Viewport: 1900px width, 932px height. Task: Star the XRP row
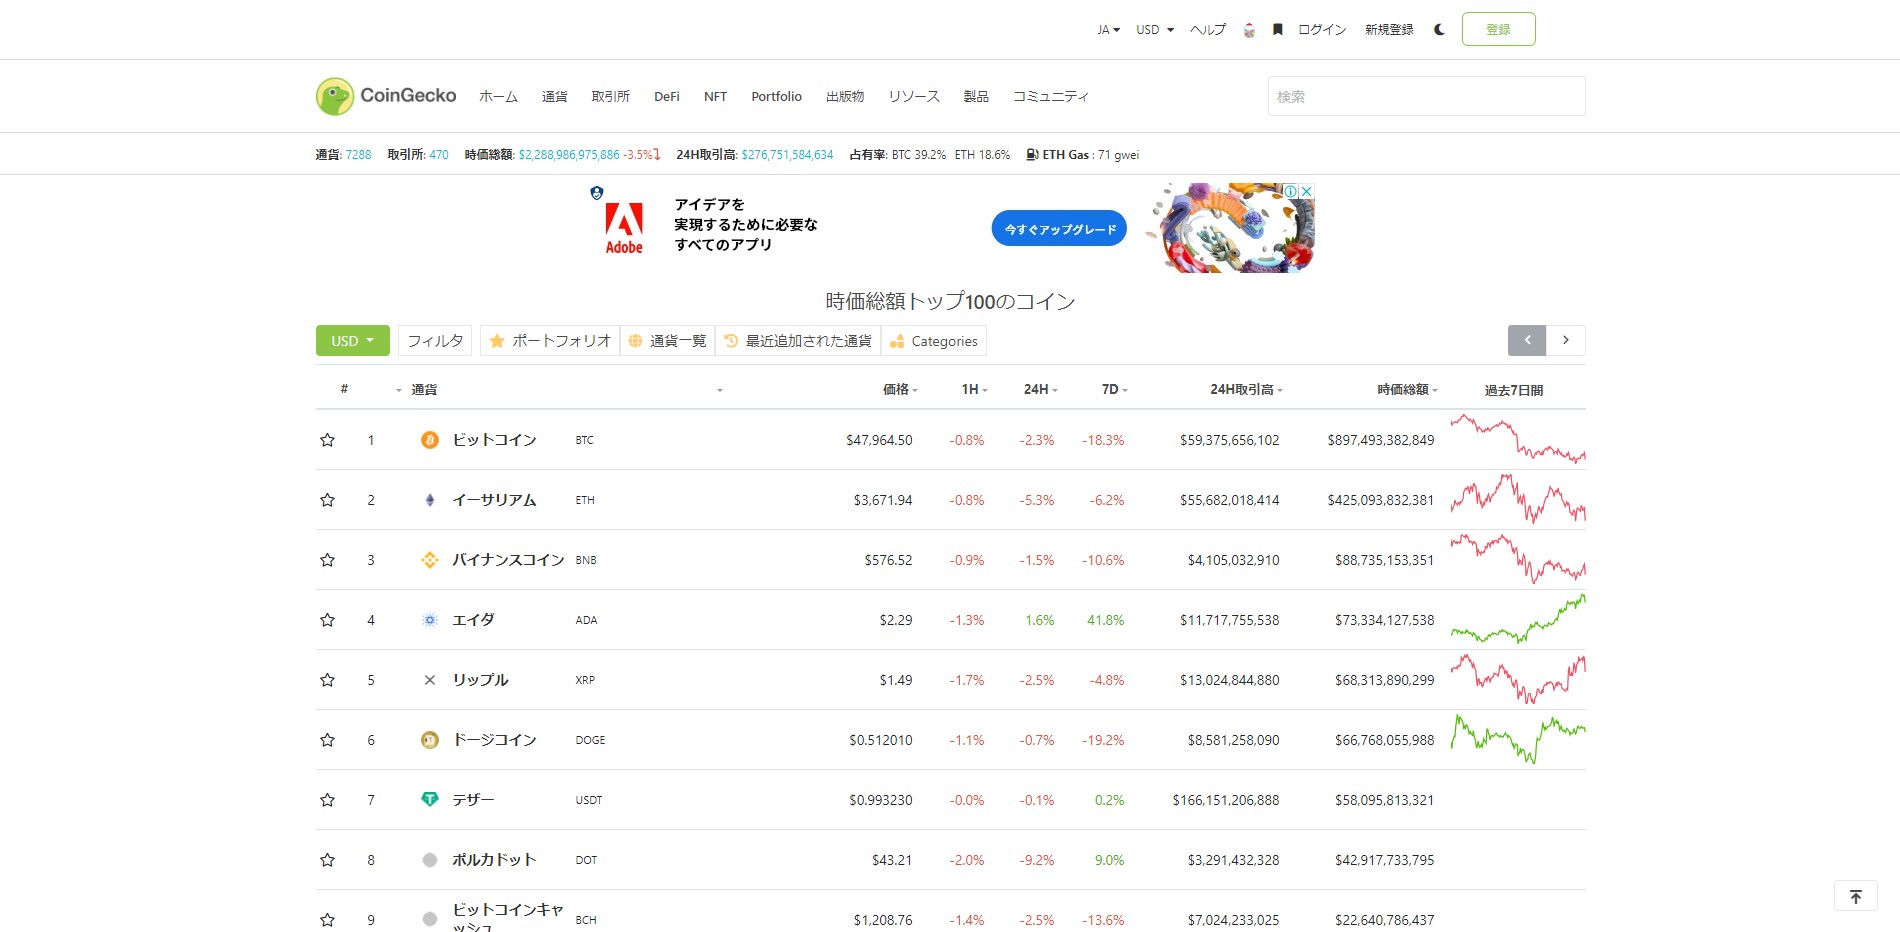point(327,680)
